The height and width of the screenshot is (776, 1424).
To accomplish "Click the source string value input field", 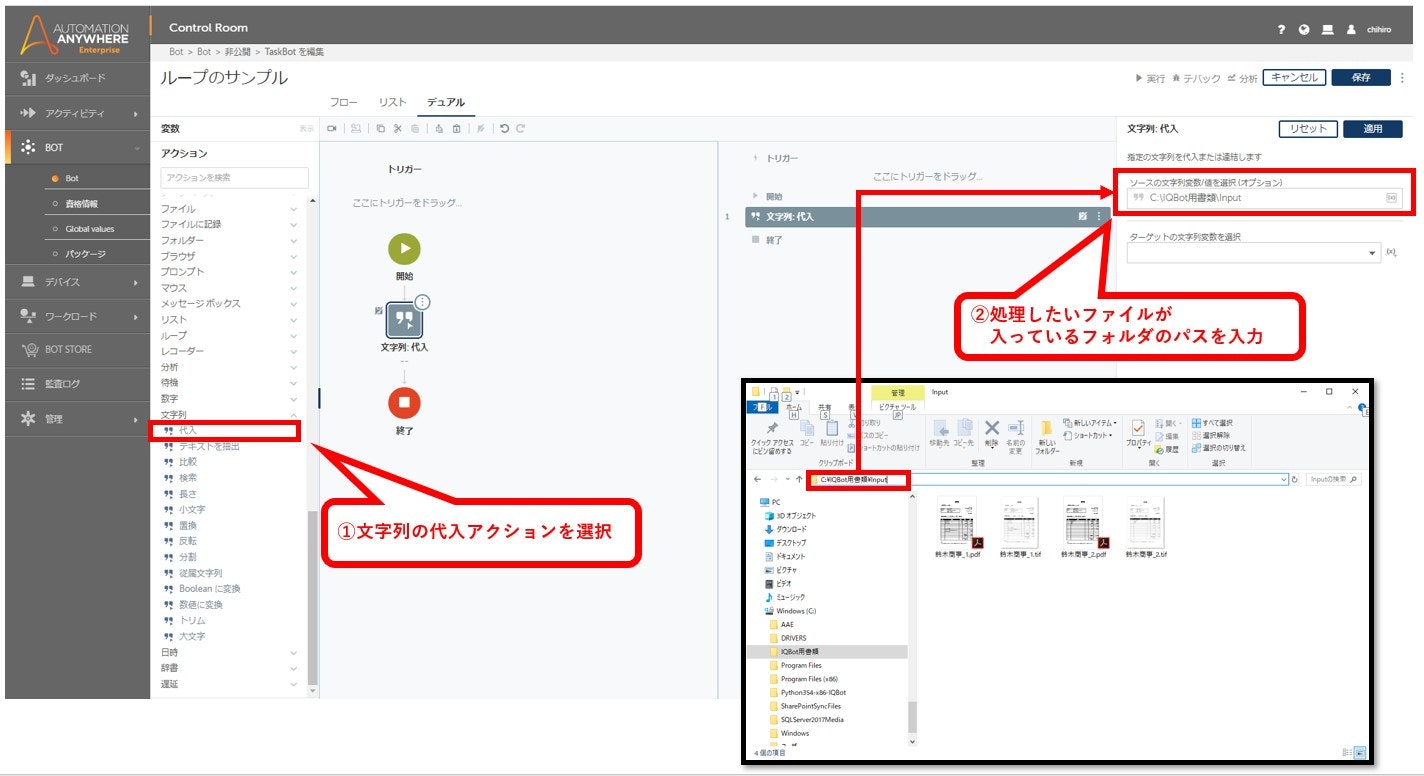I will (x=1264, y=198).
